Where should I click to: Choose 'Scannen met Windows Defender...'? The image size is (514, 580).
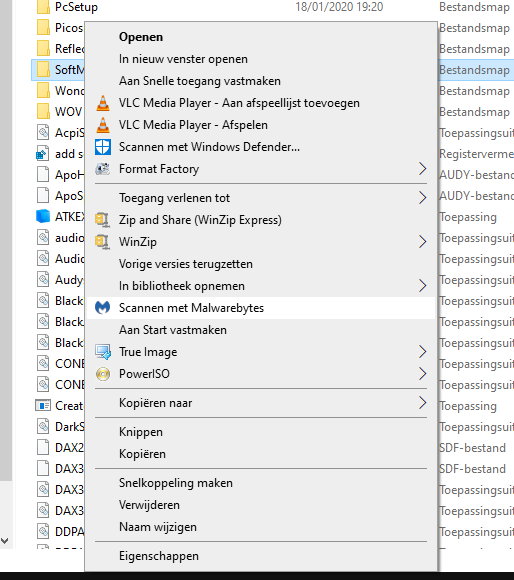pos(261,147)
